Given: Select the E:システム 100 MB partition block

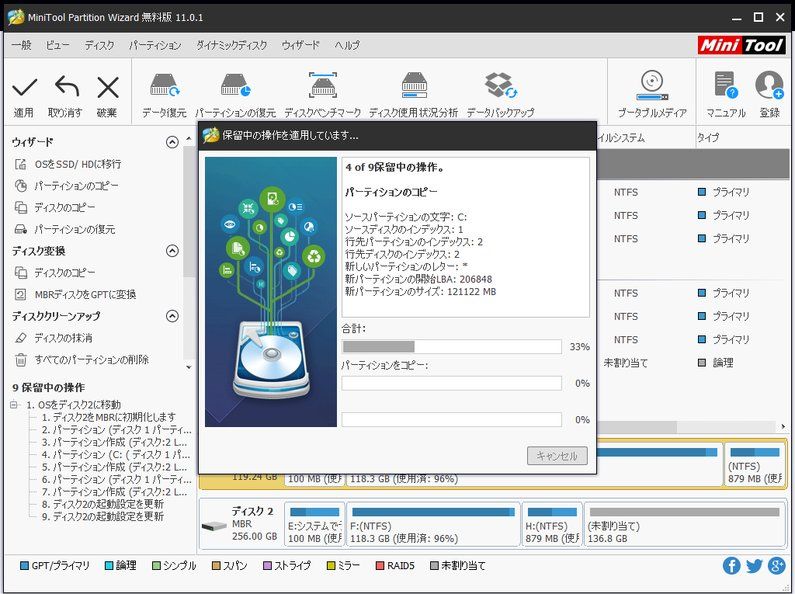Looking at the screenshot, I should (314, 525).
